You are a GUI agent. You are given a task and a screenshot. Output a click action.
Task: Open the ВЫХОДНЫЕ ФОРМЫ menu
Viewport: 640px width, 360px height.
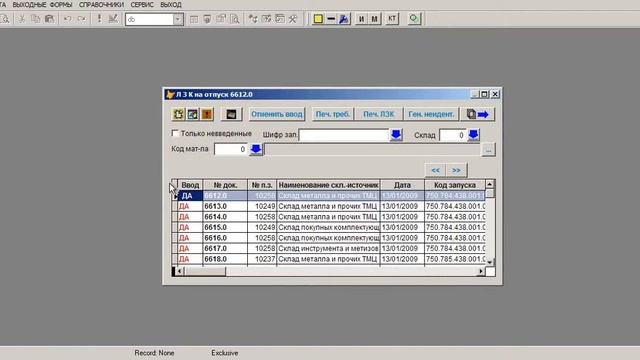(42, 5)
